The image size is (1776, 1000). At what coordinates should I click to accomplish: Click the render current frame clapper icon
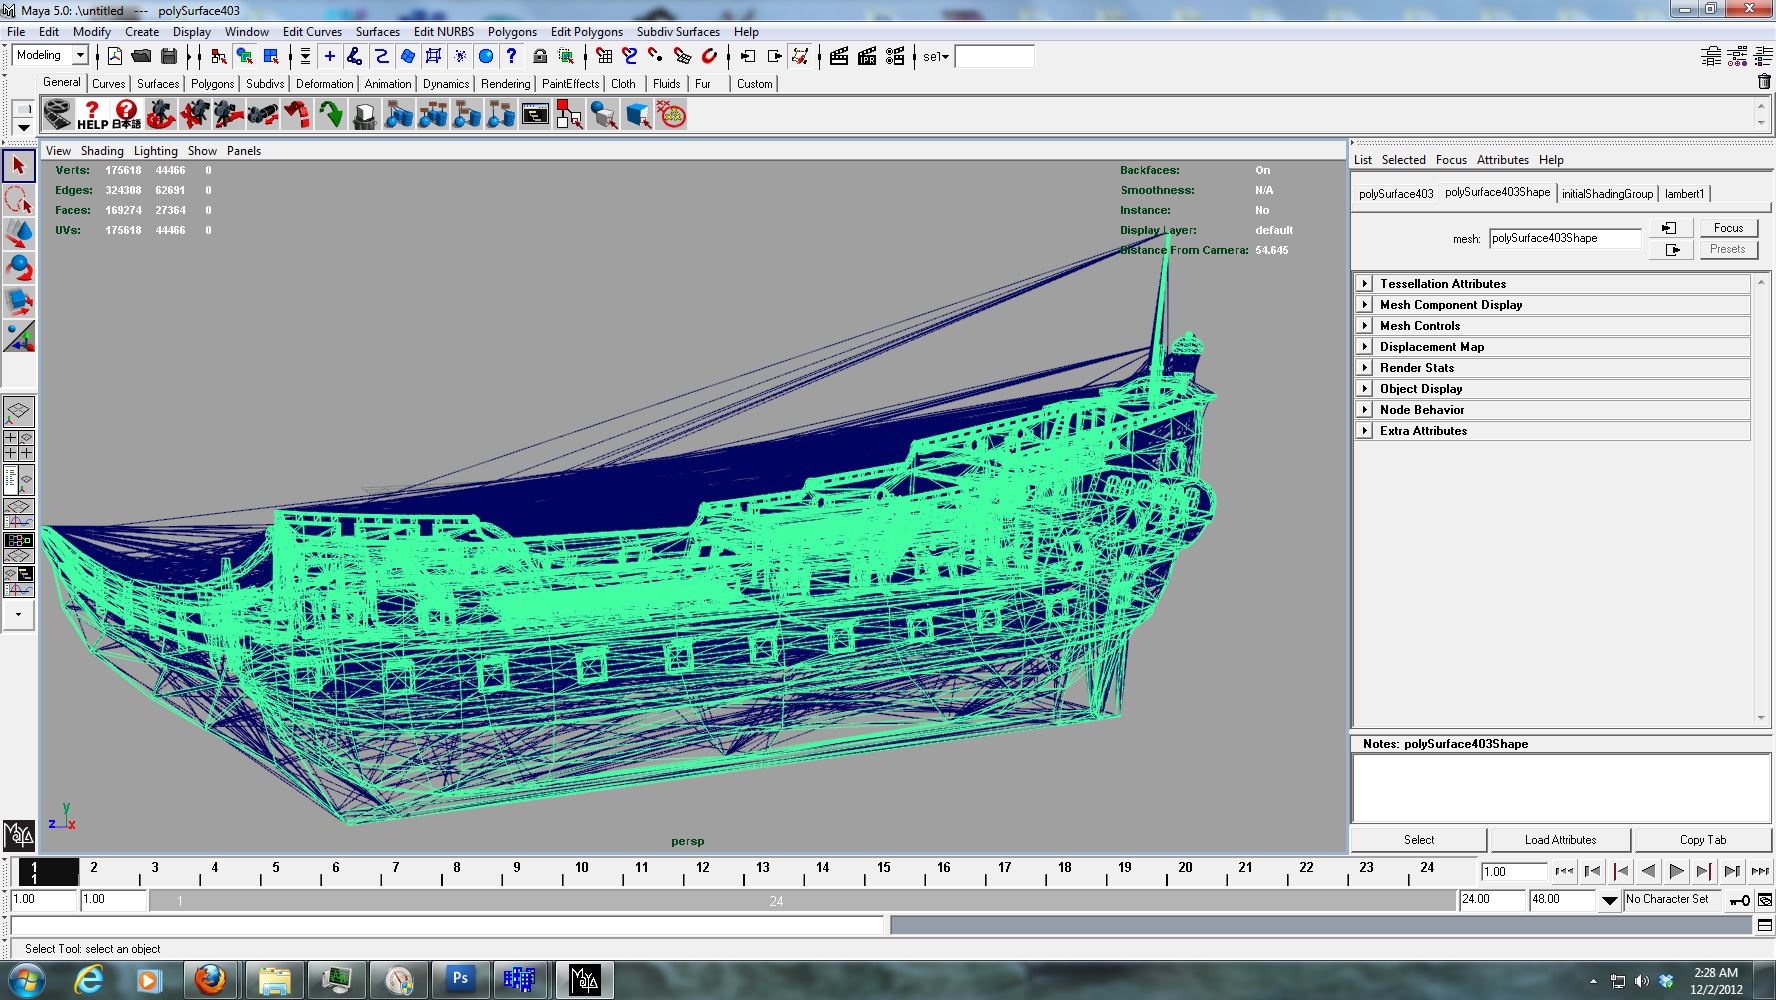(x=839, y=56)
